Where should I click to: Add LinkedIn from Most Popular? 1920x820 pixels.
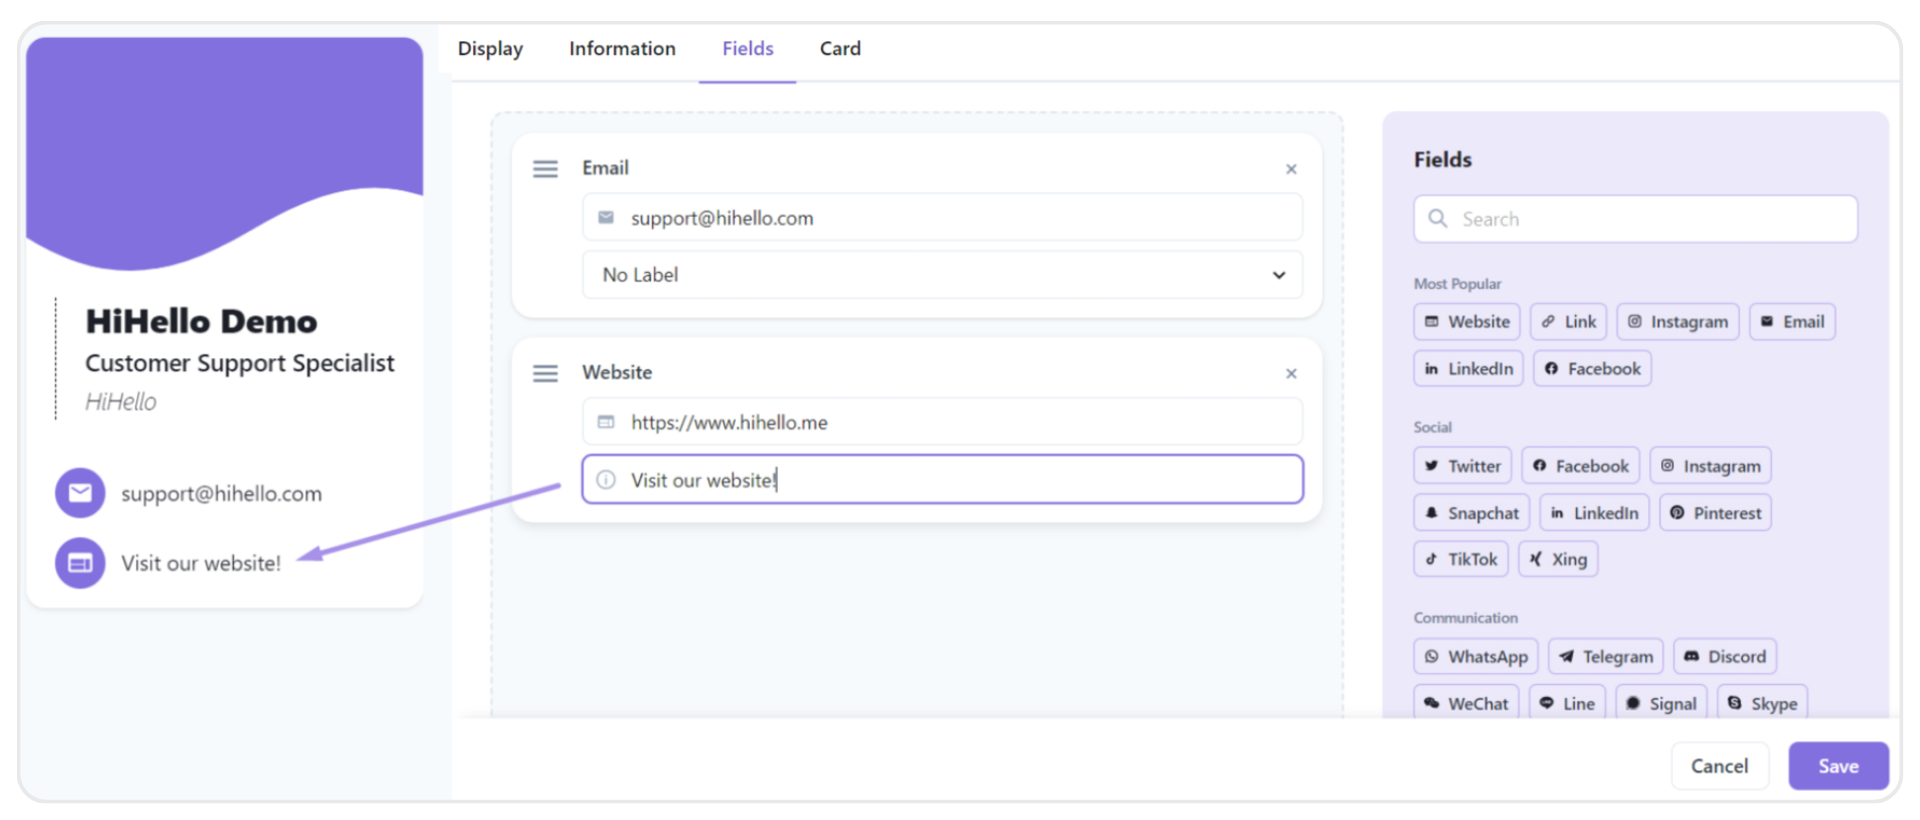[1468, 369]
